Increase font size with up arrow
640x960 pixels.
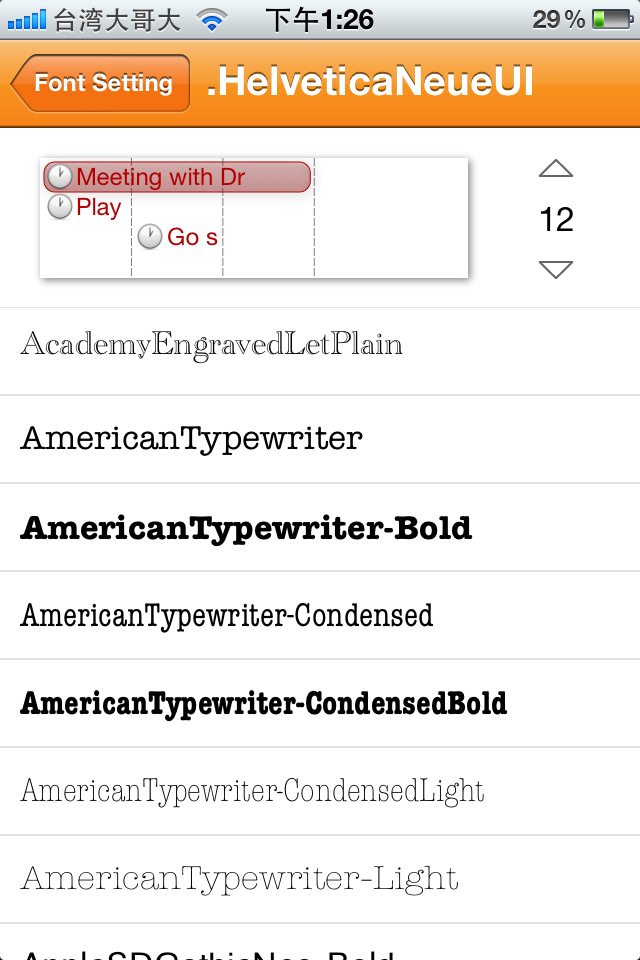tap(556, 169)
